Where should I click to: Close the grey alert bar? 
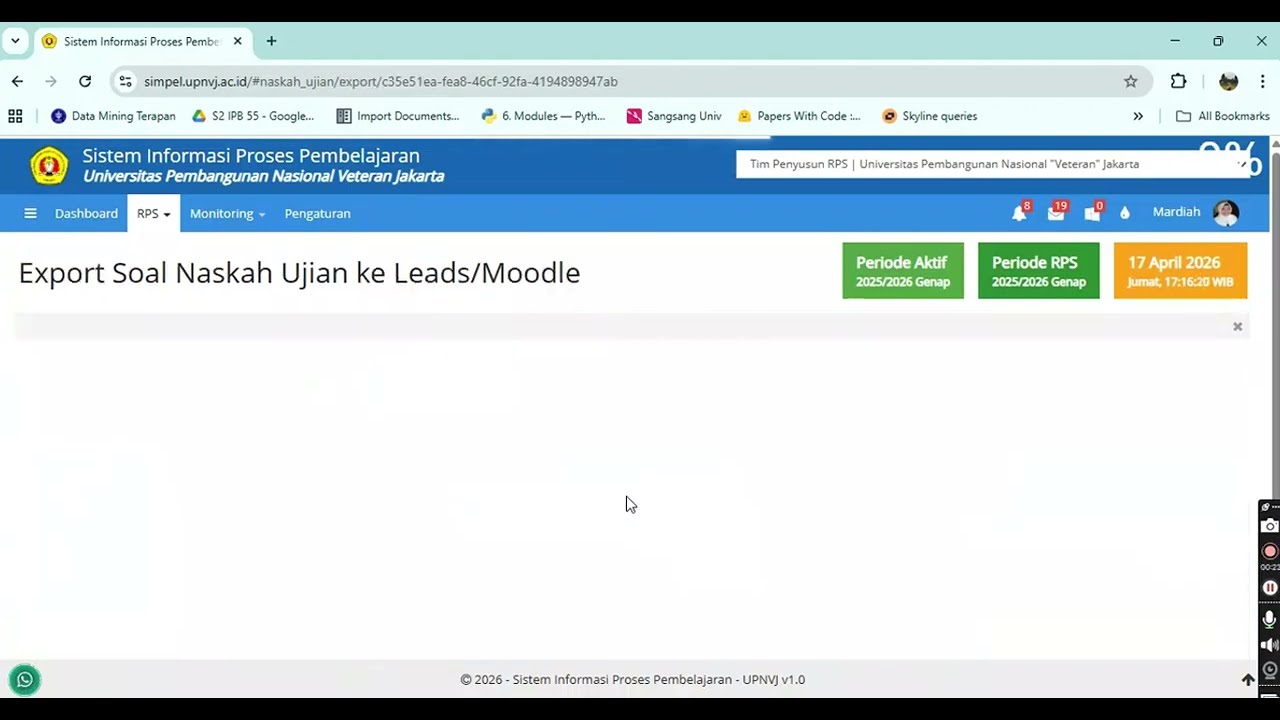tap(1237, 326)
